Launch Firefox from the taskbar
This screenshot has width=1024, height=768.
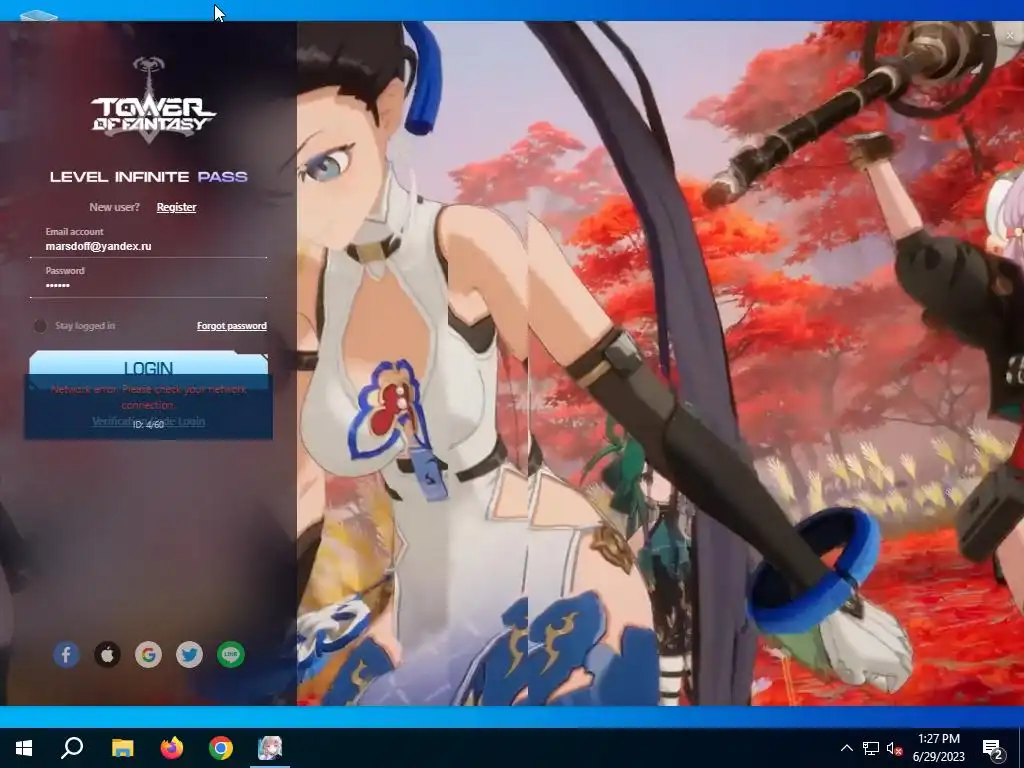[172, 748]
